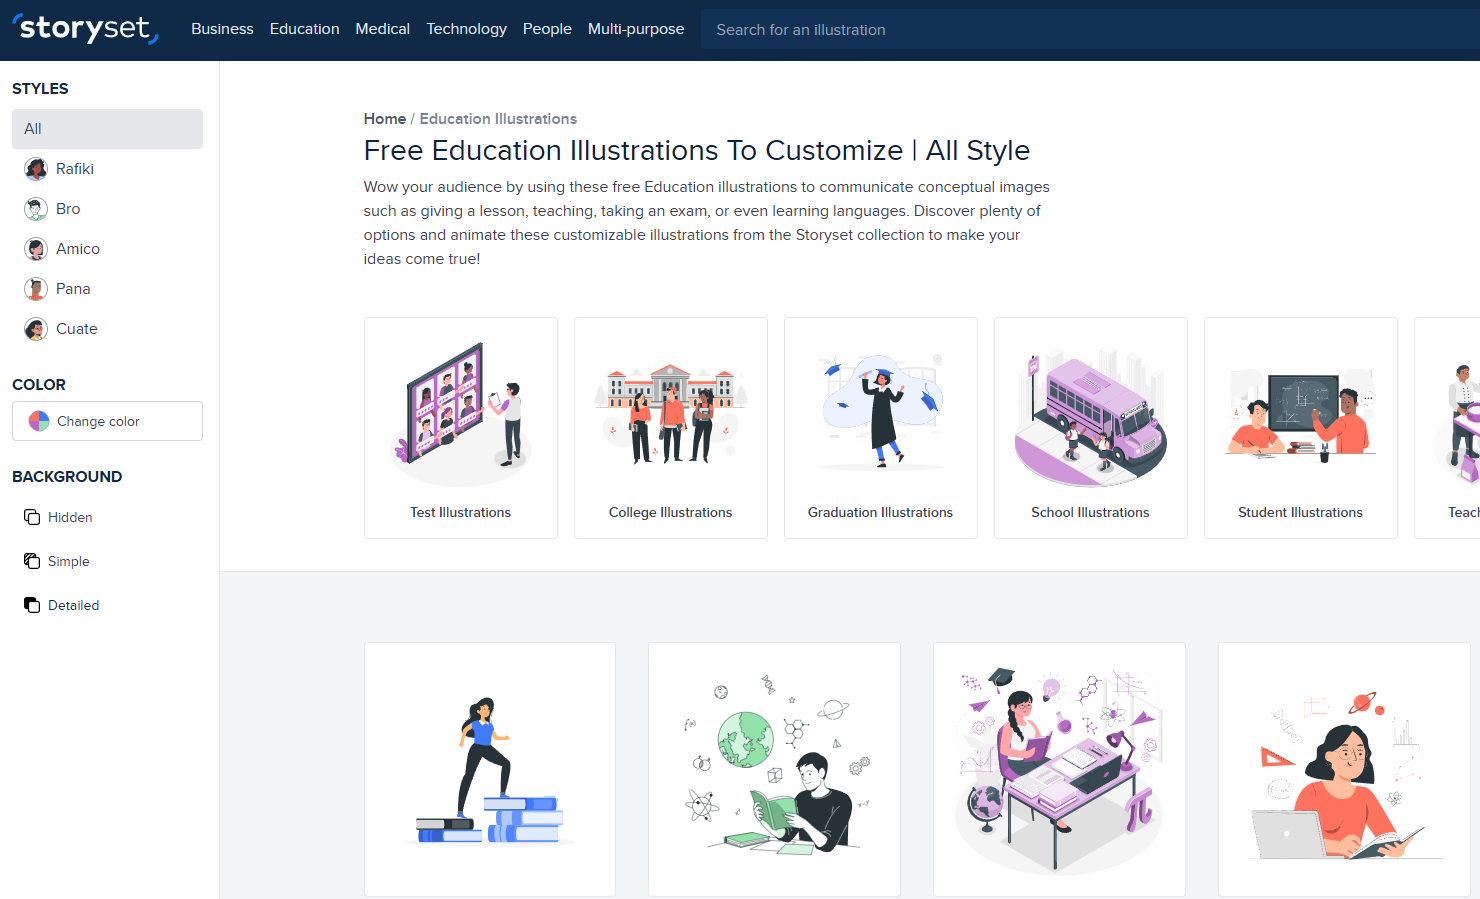Open the Graduation Illustrations card

(881, 428)
